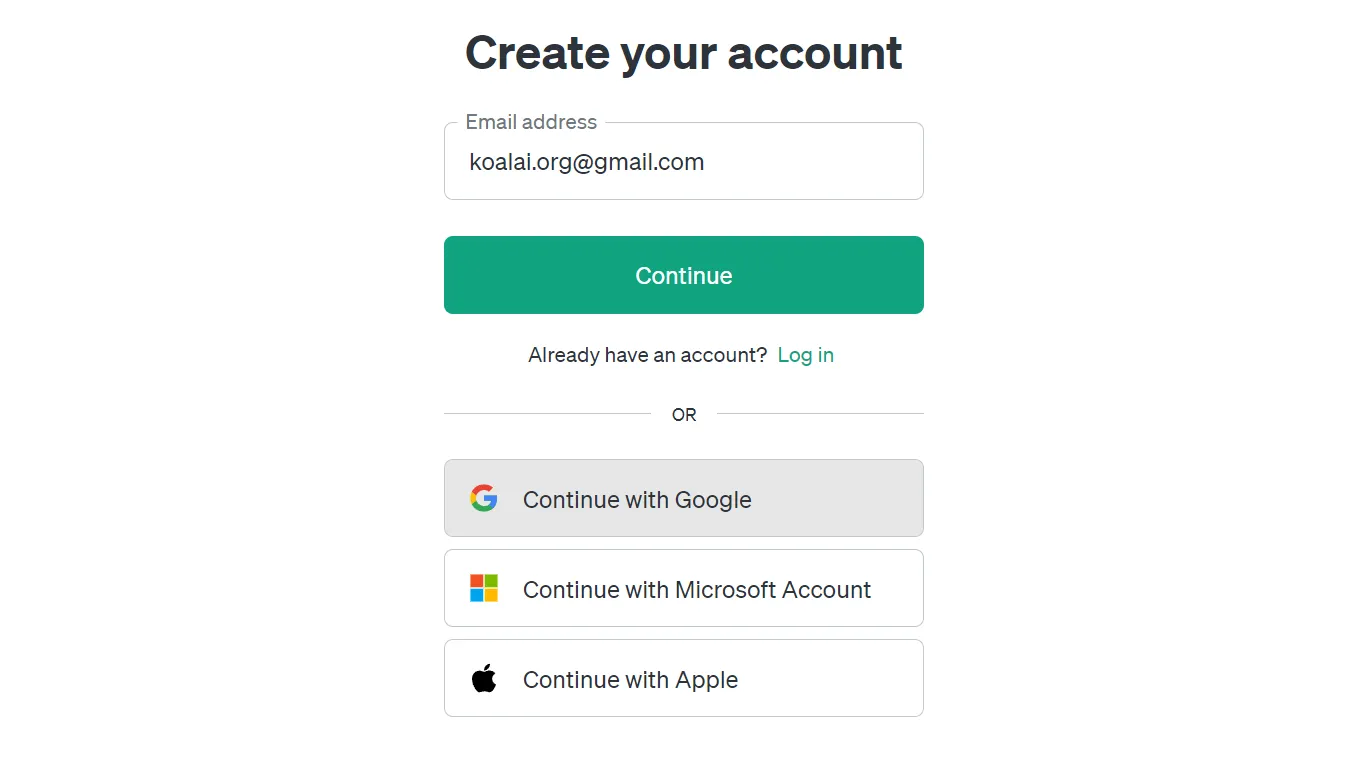Click the floating Email address label
Screen dimensions: 1365x762
[531, 122]
